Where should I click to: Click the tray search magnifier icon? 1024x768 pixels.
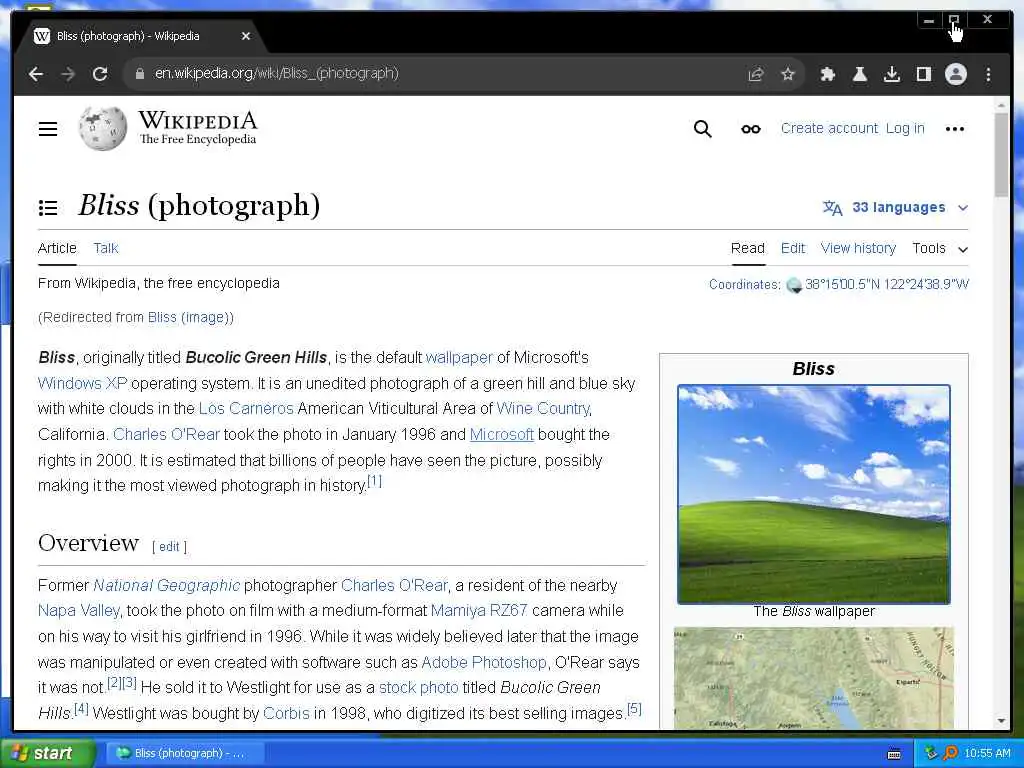tap(951, 753)
